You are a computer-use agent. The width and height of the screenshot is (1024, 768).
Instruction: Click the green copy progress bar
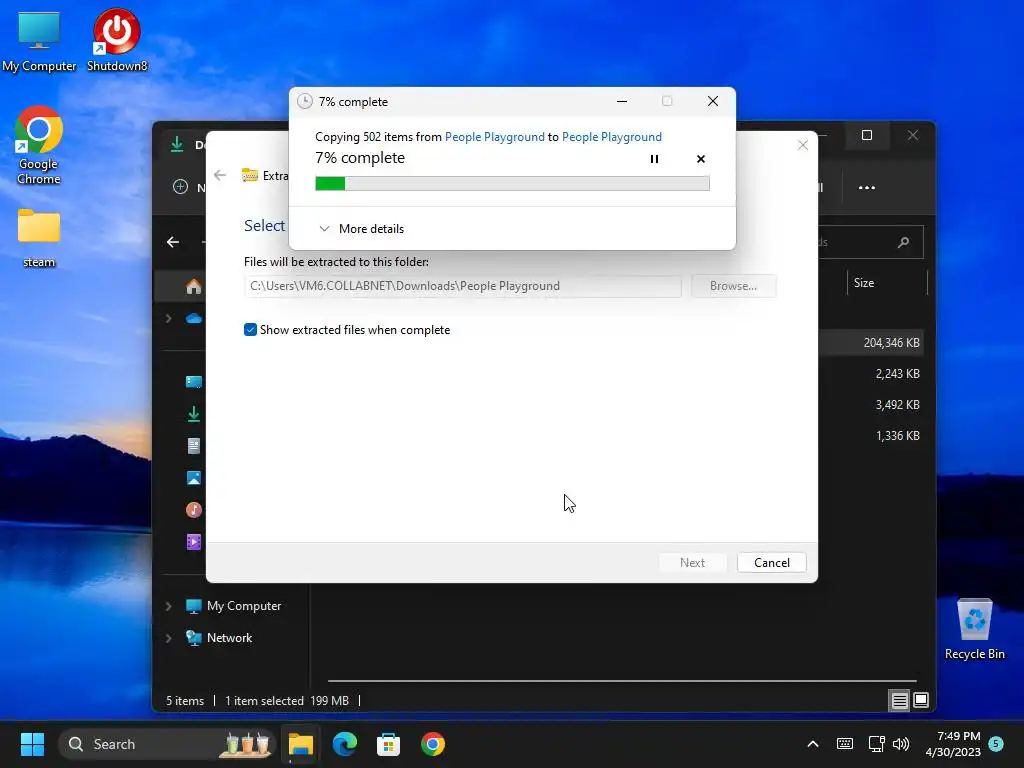point(512,184)
